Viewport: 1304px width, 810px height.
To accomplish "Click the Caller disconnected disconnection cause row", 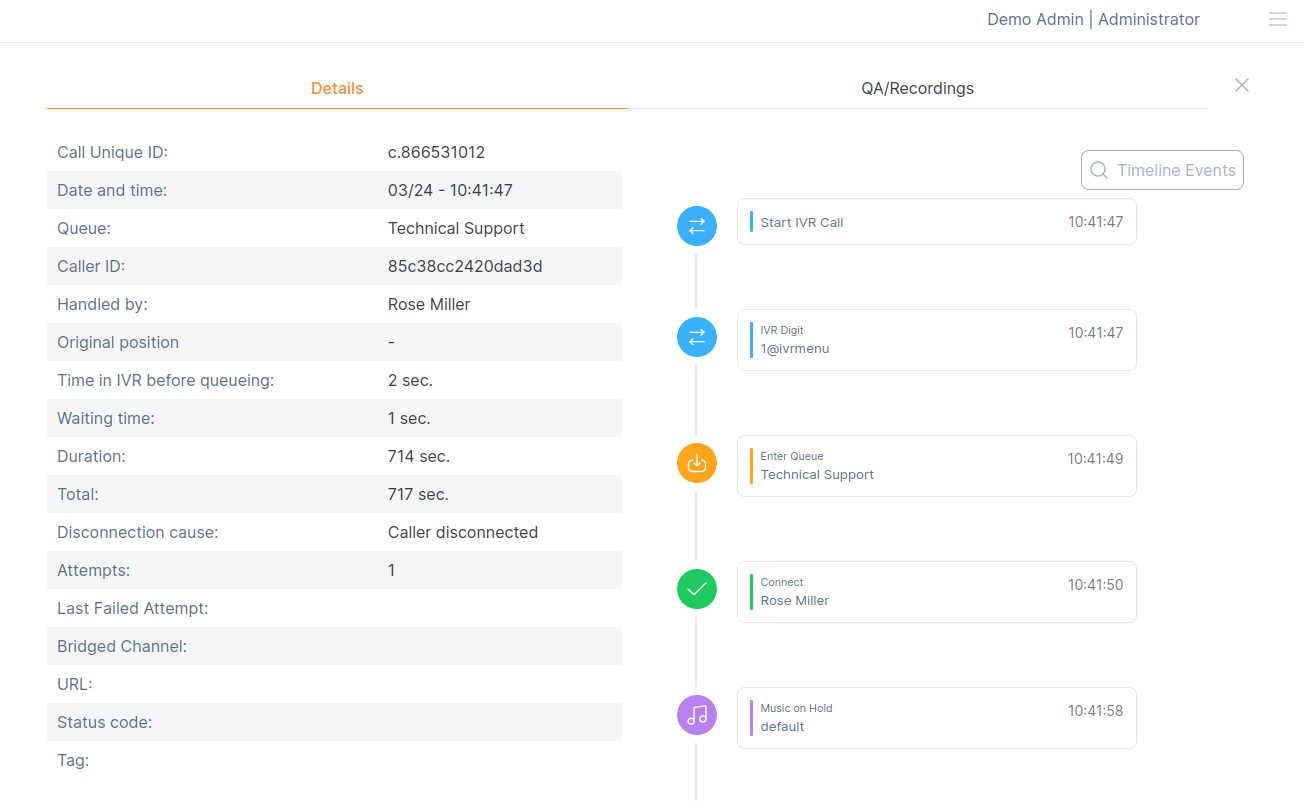I will (x=463, y=532).
